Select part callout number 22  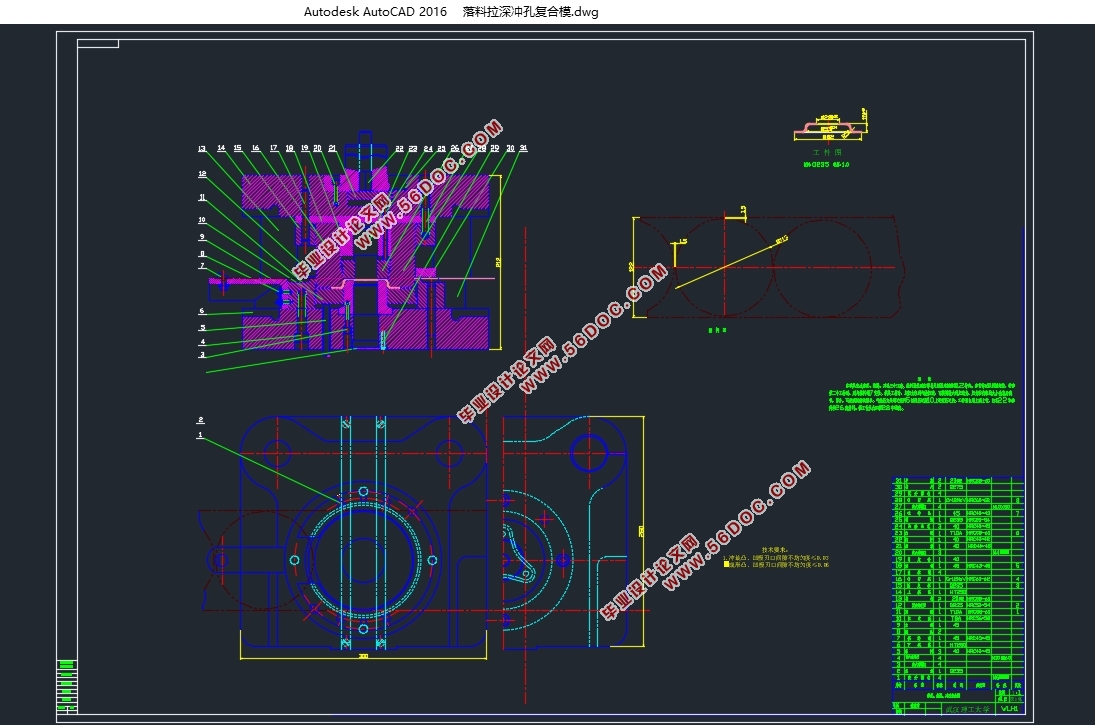399,149
